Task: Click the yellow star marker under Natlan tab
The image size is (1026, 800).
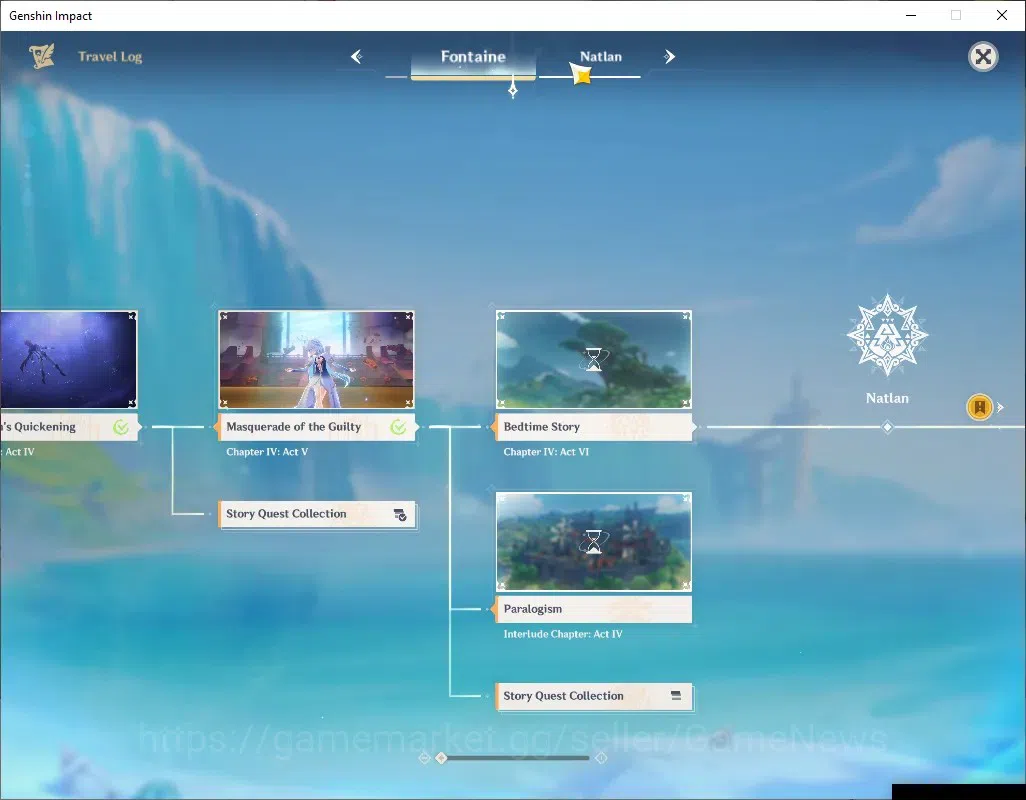Action: [580, 74]
